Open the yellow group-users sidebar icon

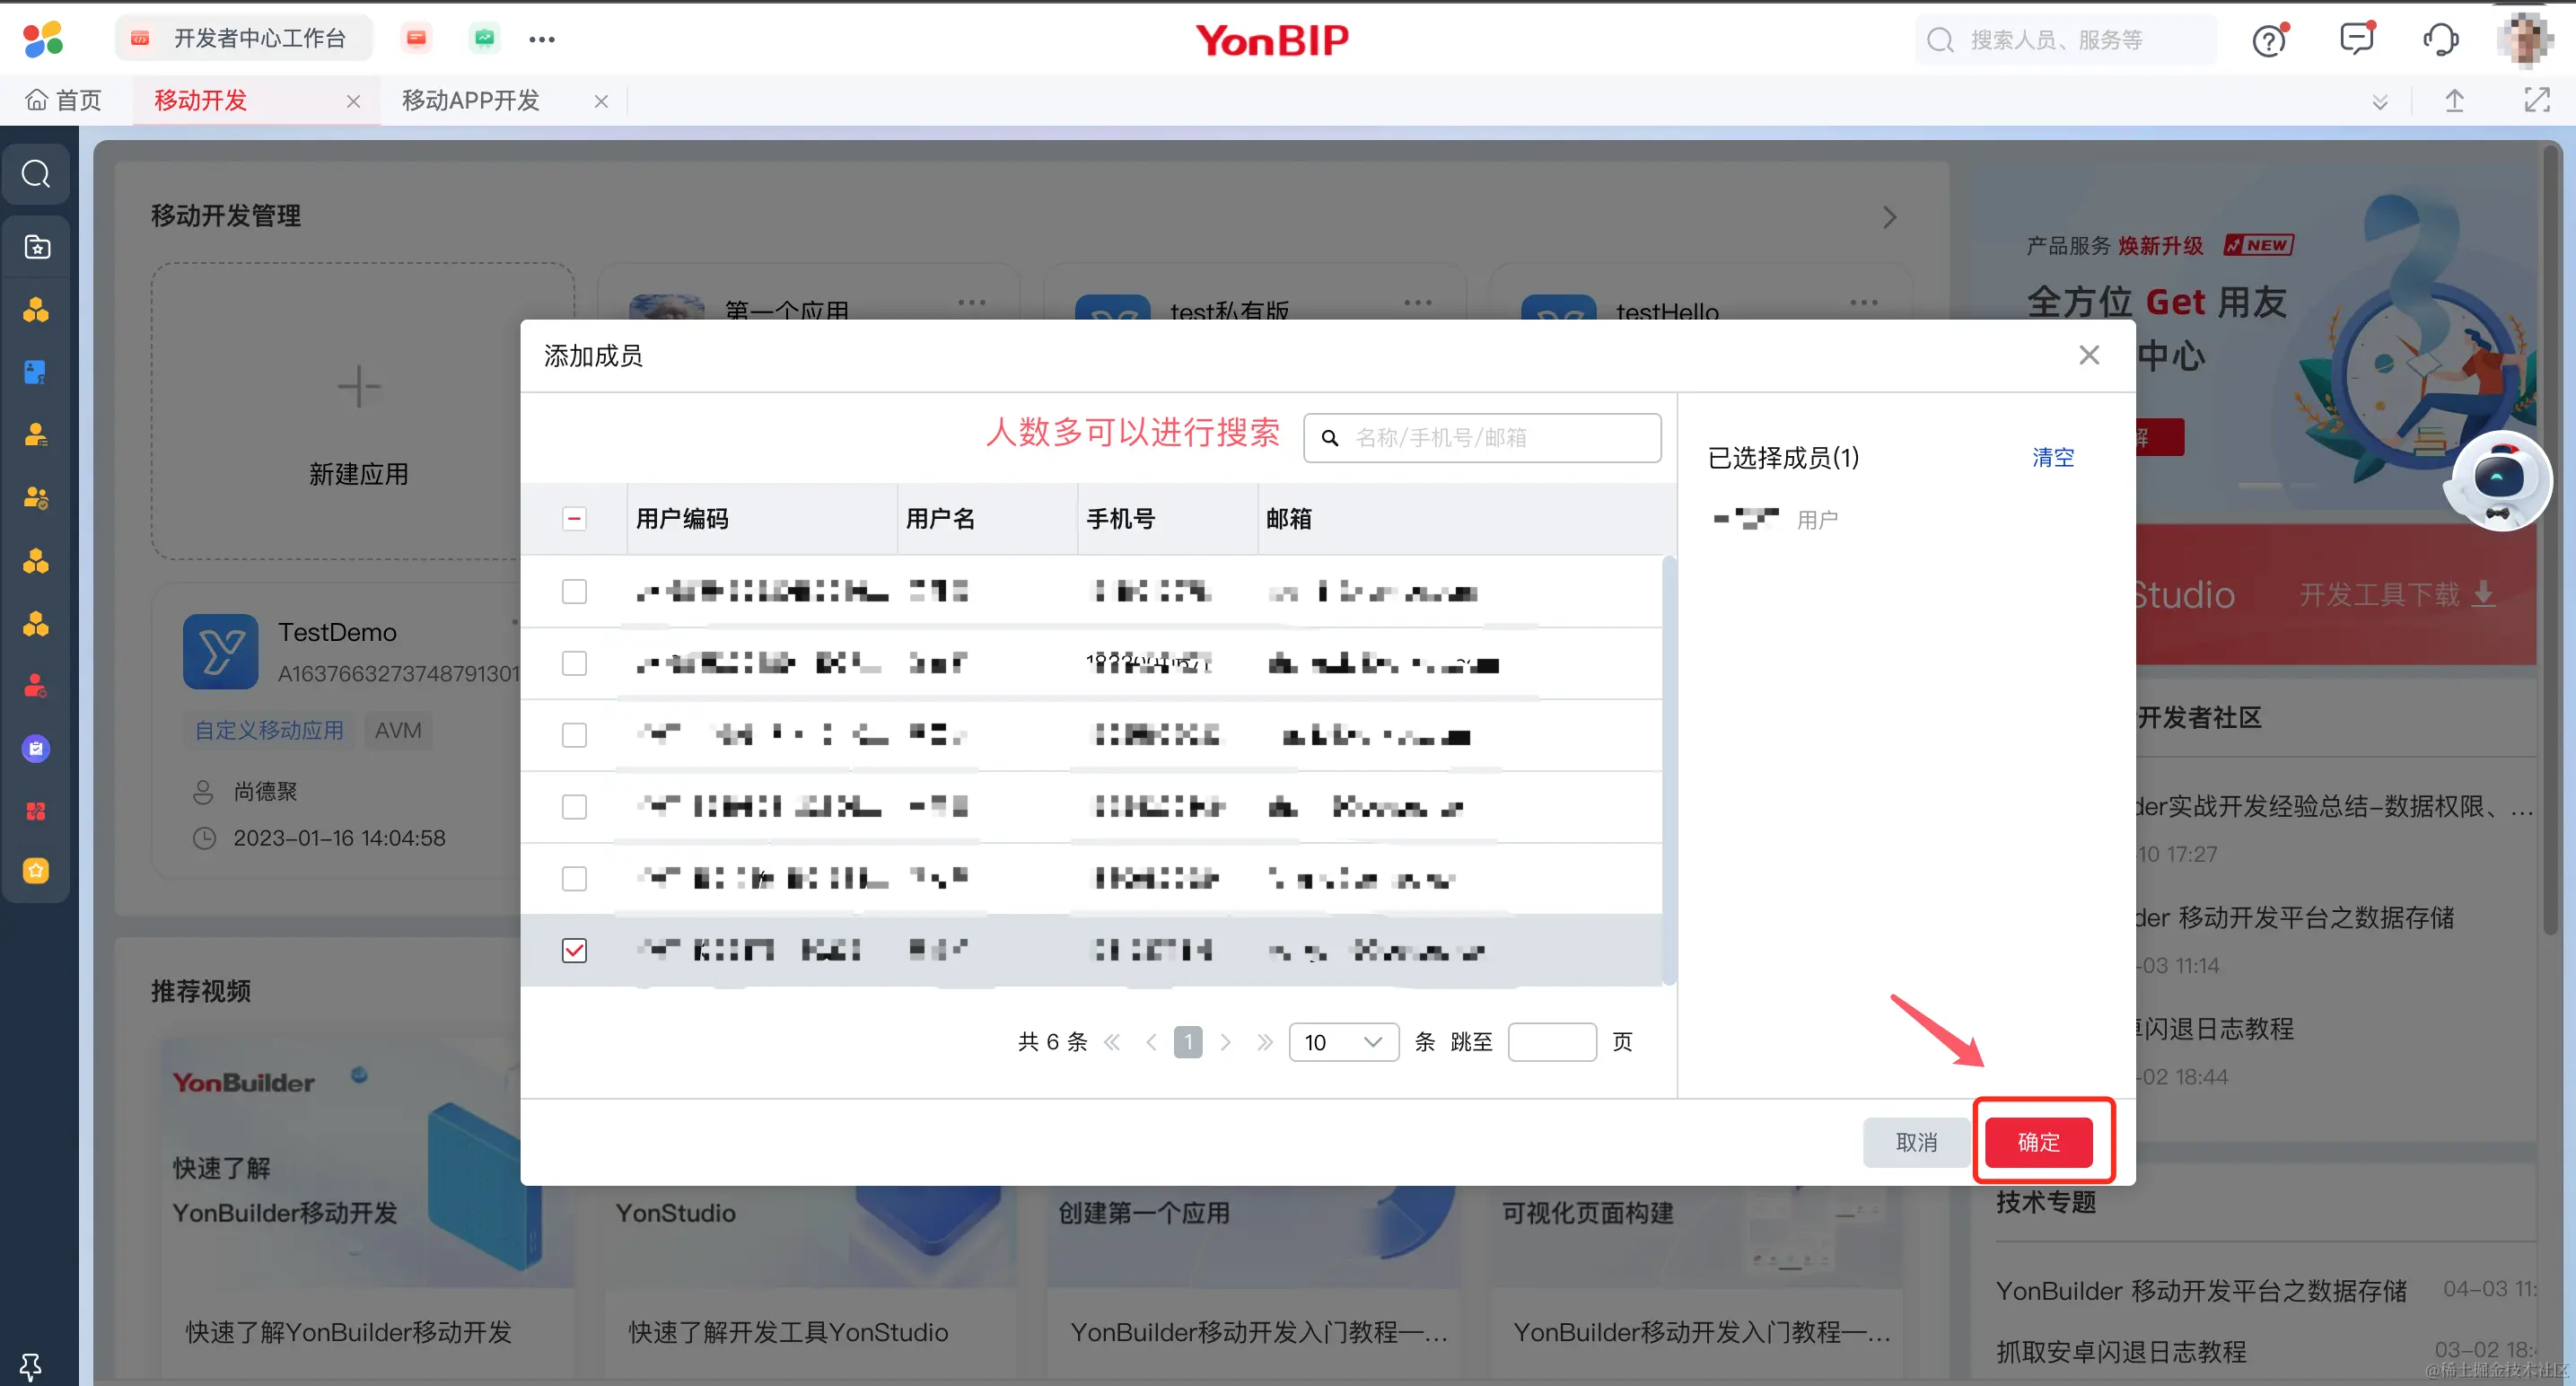(36, 497)
